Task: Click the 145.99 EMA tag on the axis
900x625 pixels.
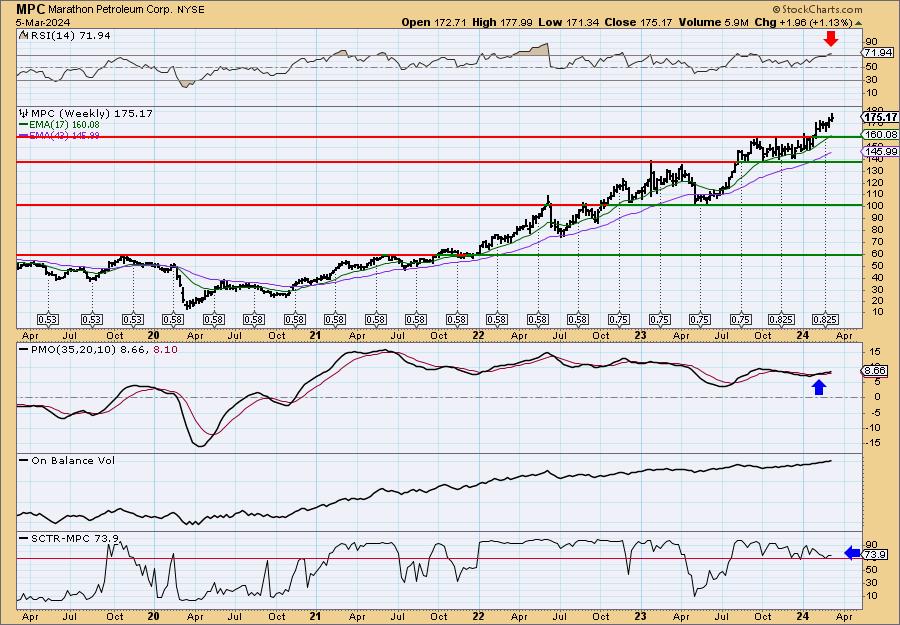Action: coord(880,152)
